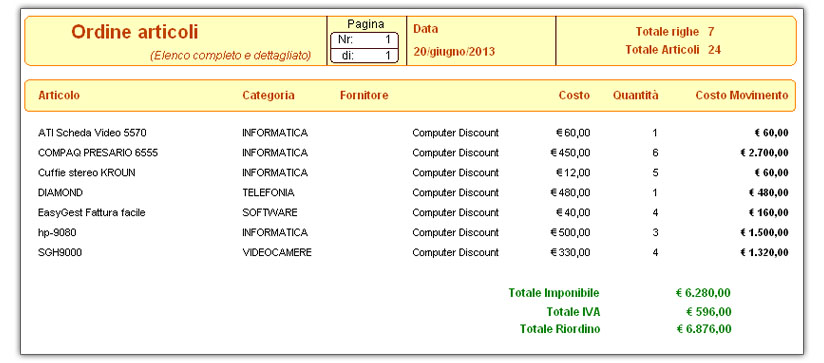
Task: Click the Ordine articoli title
Action: click(135, 32)
